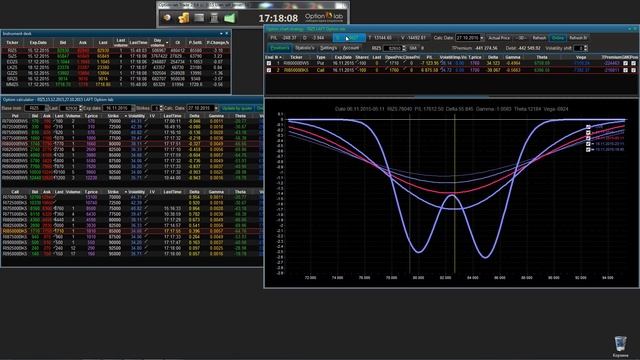Adjust Strikes stepper in Option calculator
This screenshot has width=640, height=360.
[x=161, y=108]
